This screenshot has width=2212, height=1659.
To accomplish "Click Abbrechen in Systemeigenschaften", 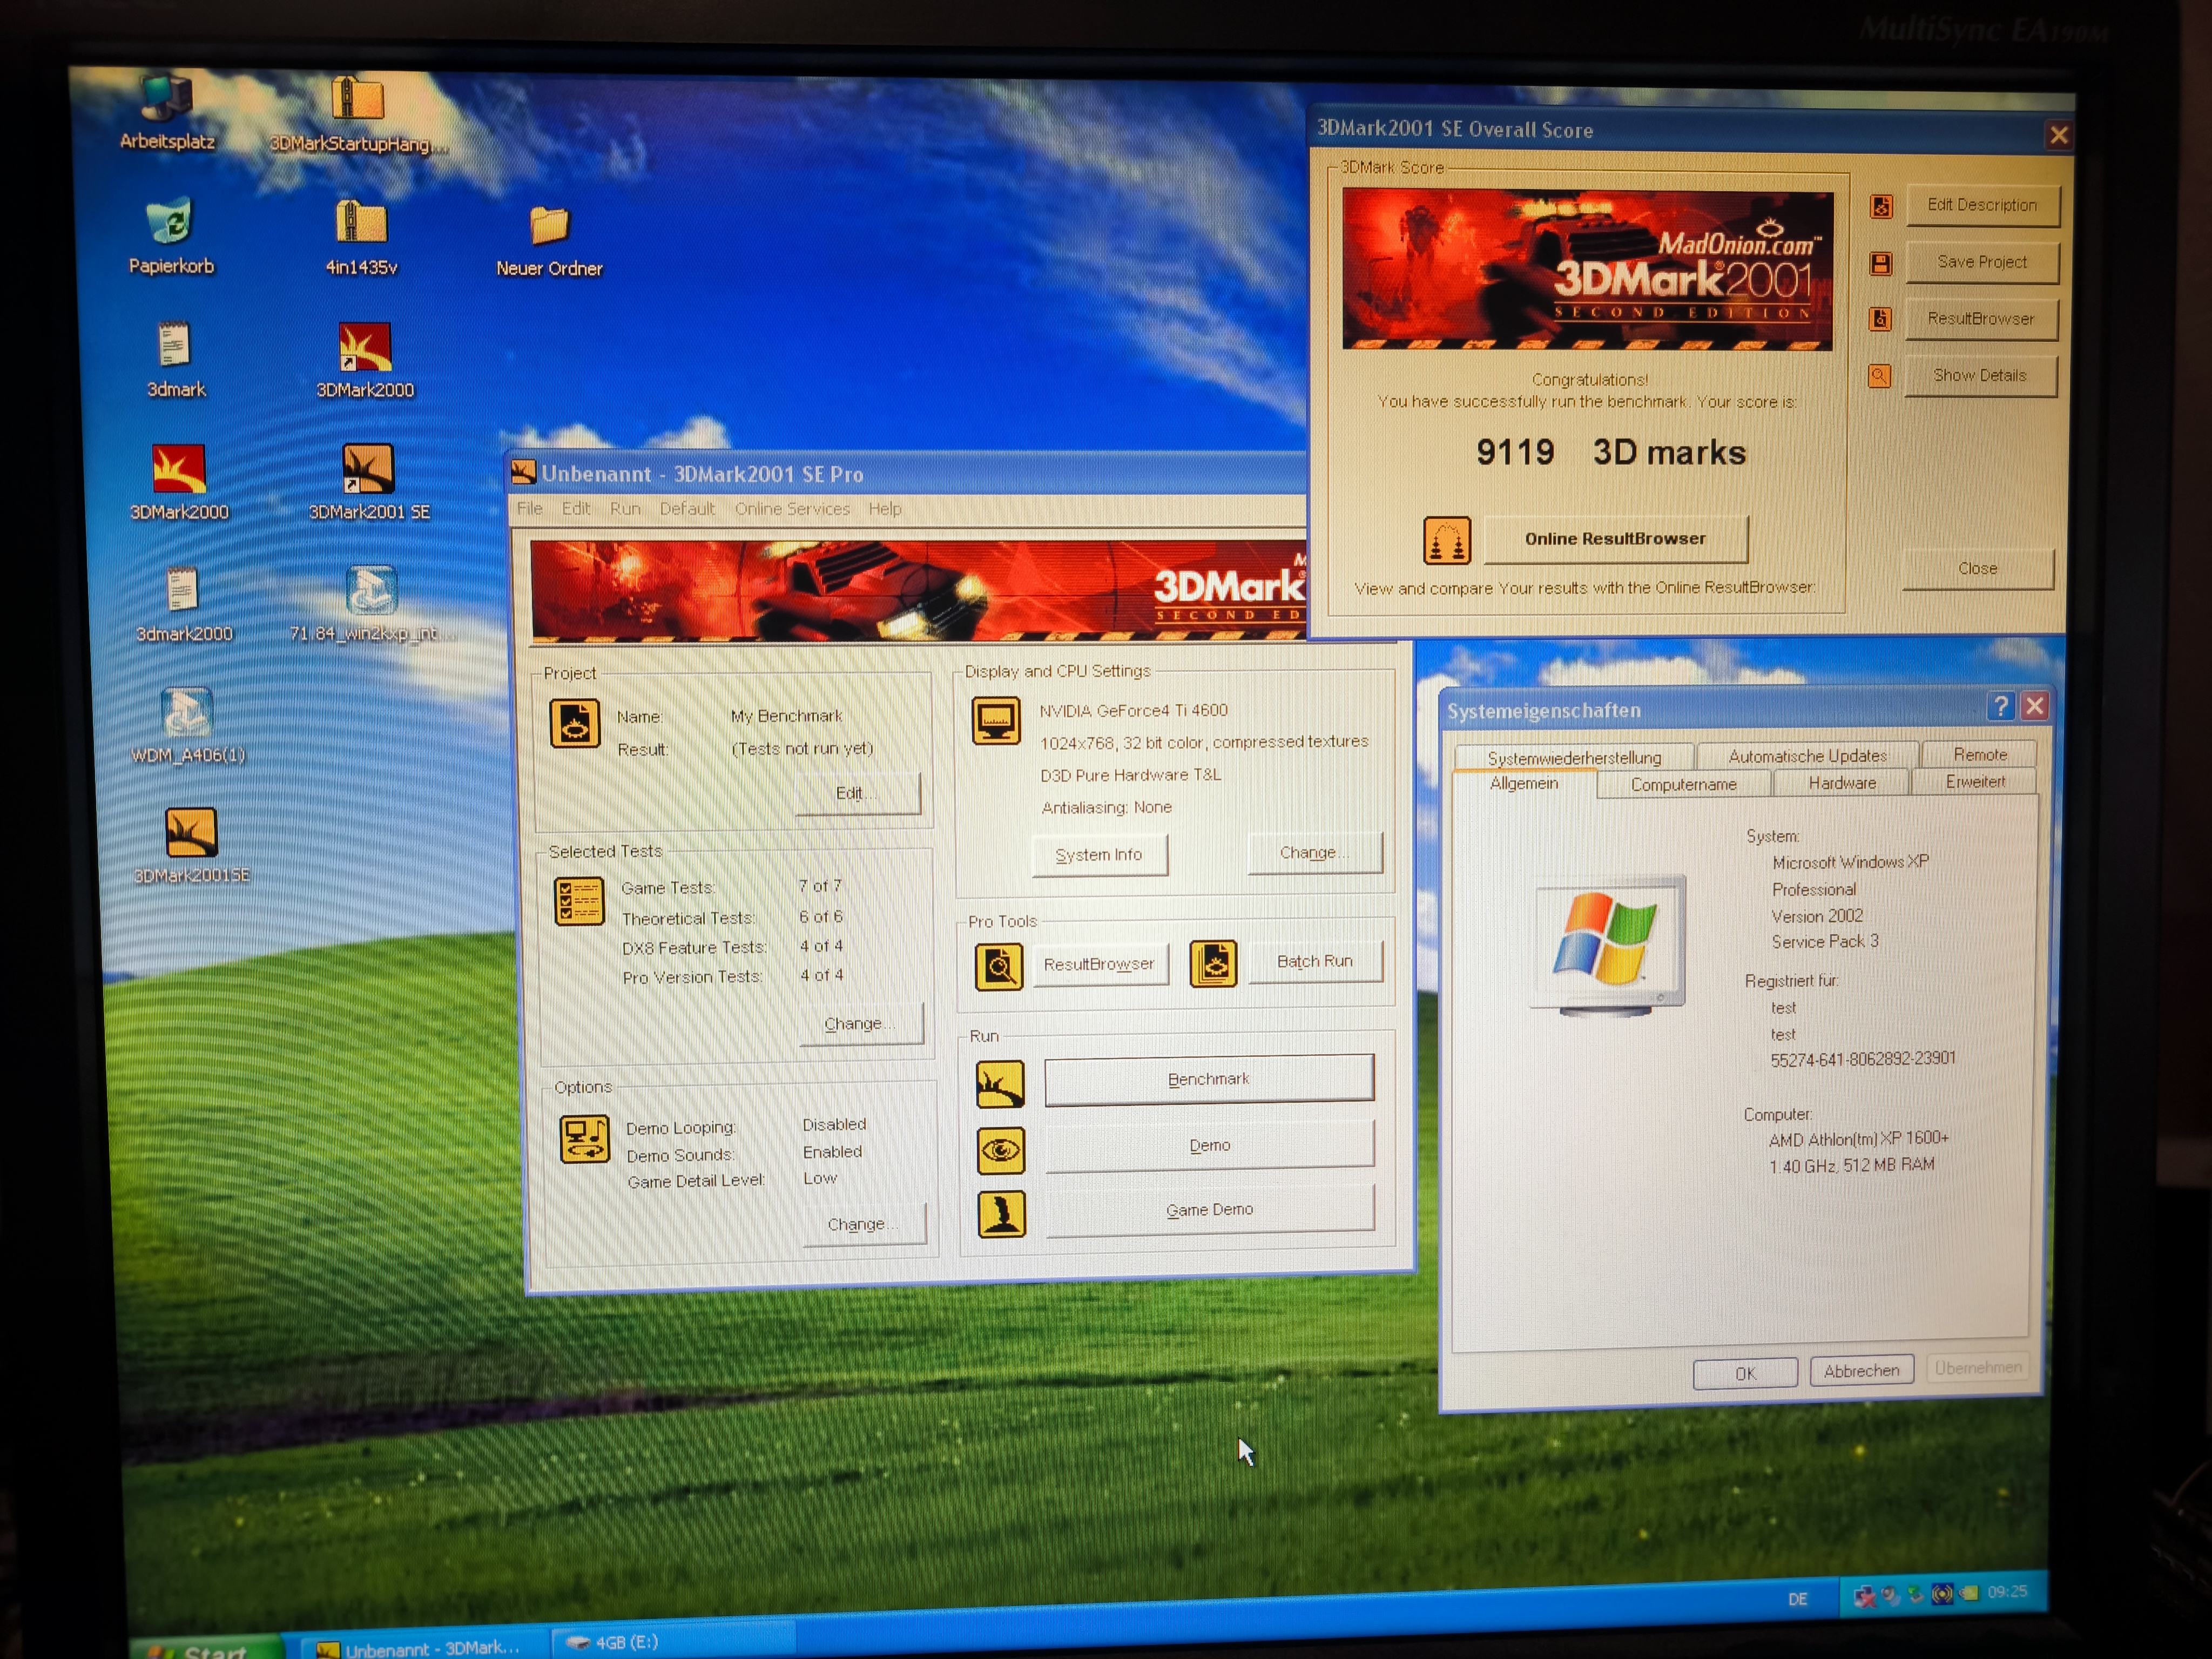I will 1861,1371.
